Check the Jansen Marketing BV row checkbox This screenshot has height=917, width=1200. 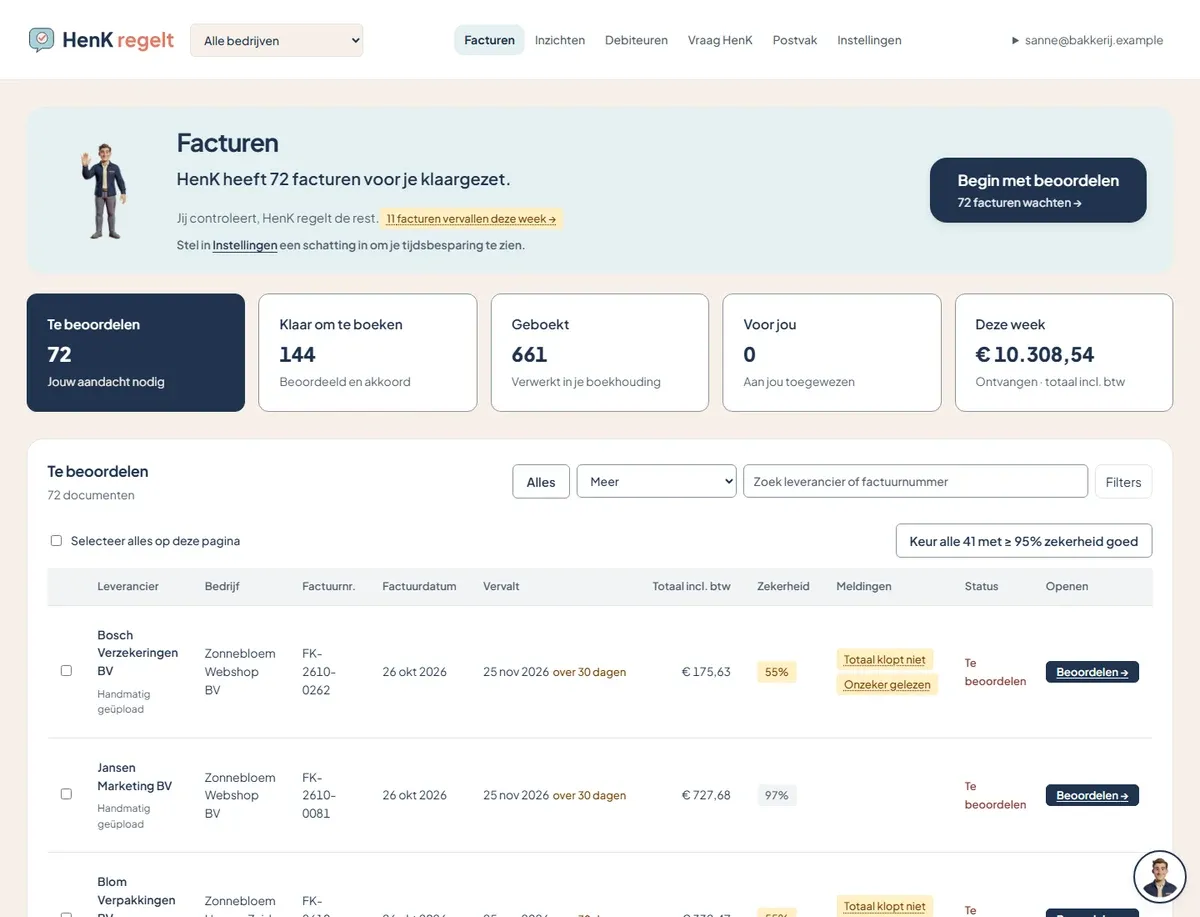(66, 794)
